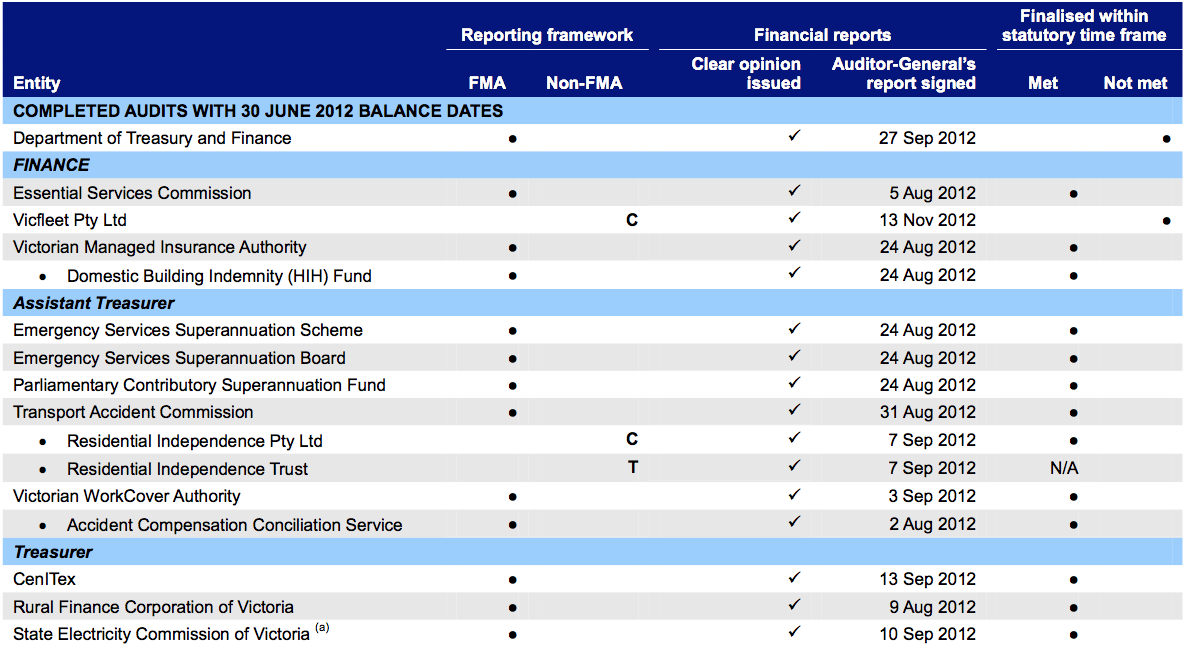
Task: Click the Not met dot for Department of Treasury
Action: coord(1167,139)
